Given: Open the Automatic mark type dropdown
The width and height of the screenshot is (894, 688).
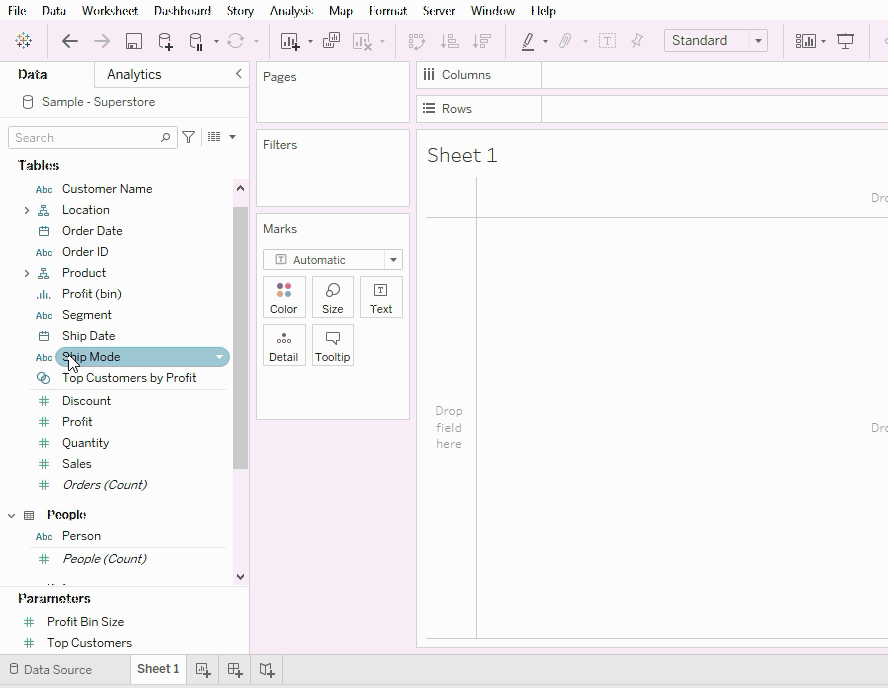Looking at the screenshot, I should pyautogui.click(x=393, y=260).
